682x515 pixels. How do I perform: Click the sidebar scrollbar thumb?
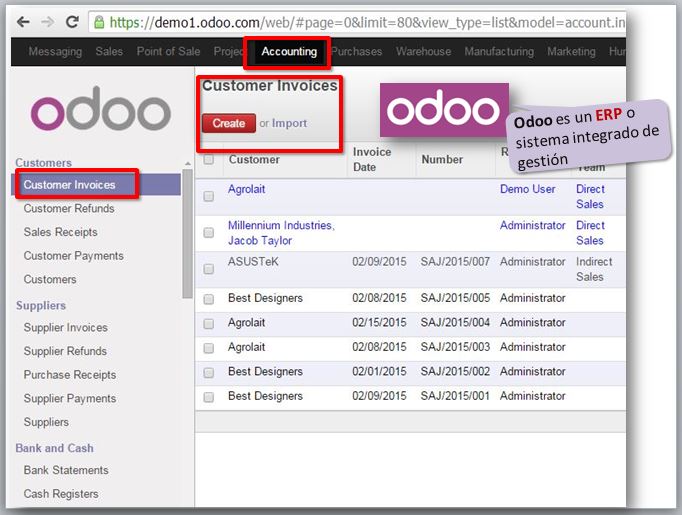[x=187, y=234]
